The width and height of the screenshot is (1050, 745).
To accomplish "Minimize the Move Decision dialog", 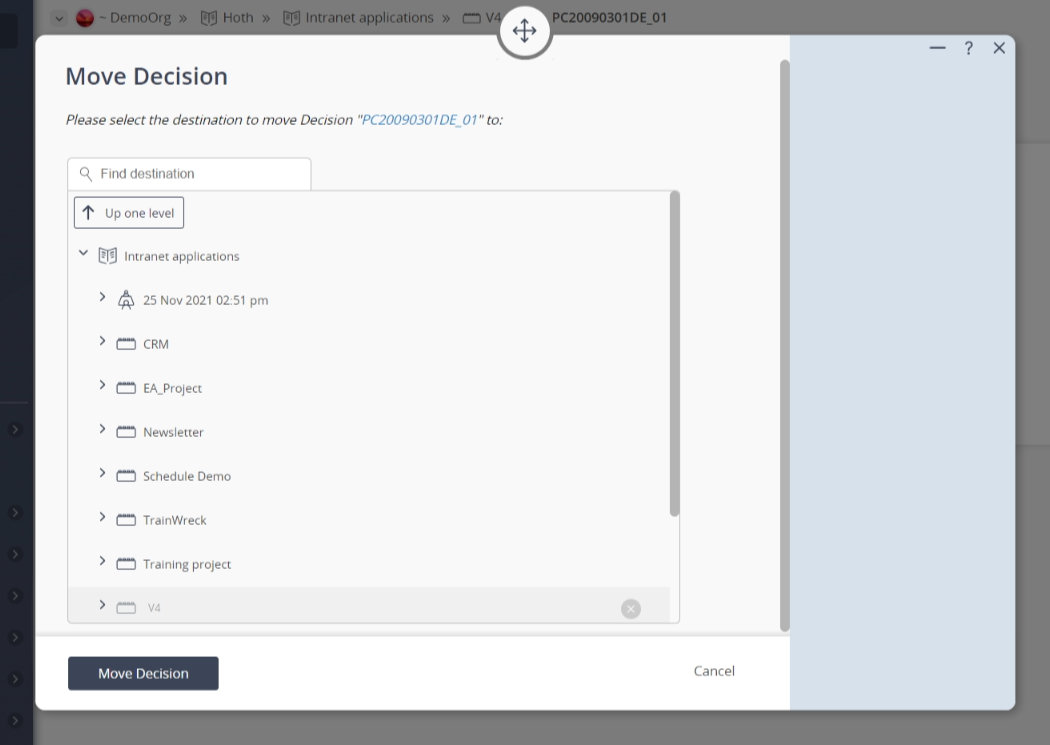I will (x=938, y=48).
